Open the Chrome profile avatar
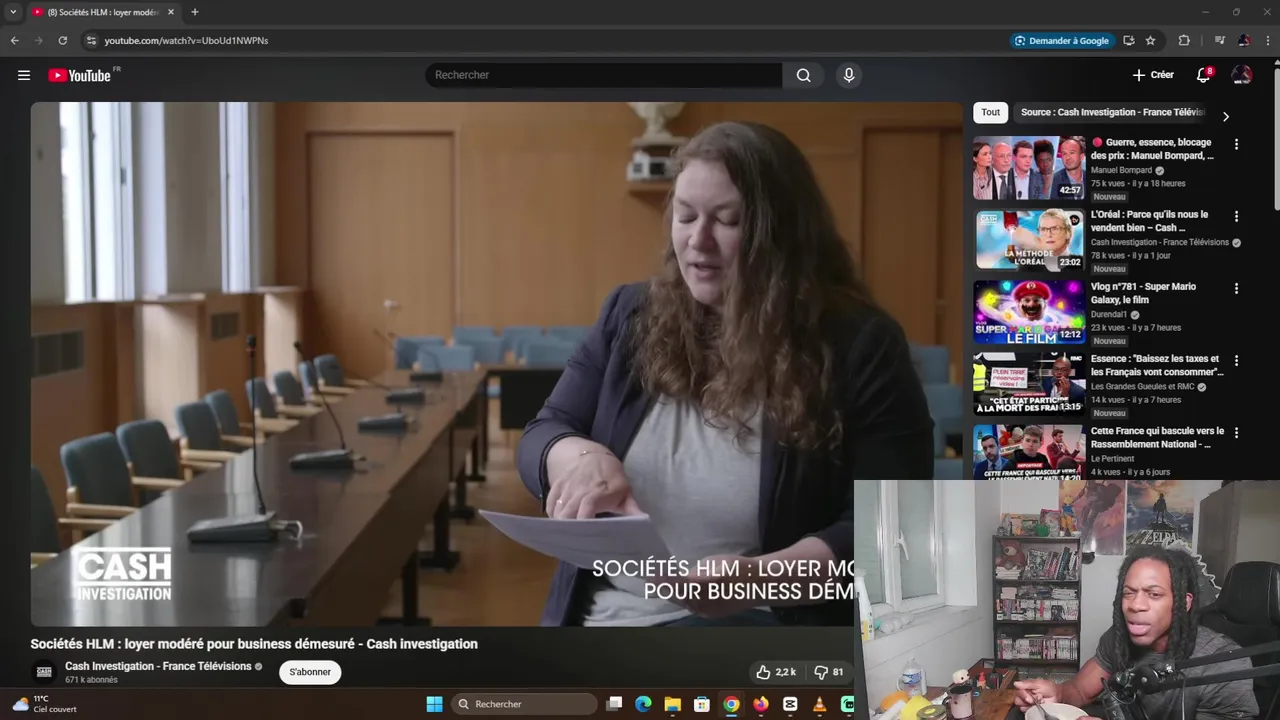 pos(1244,40)
